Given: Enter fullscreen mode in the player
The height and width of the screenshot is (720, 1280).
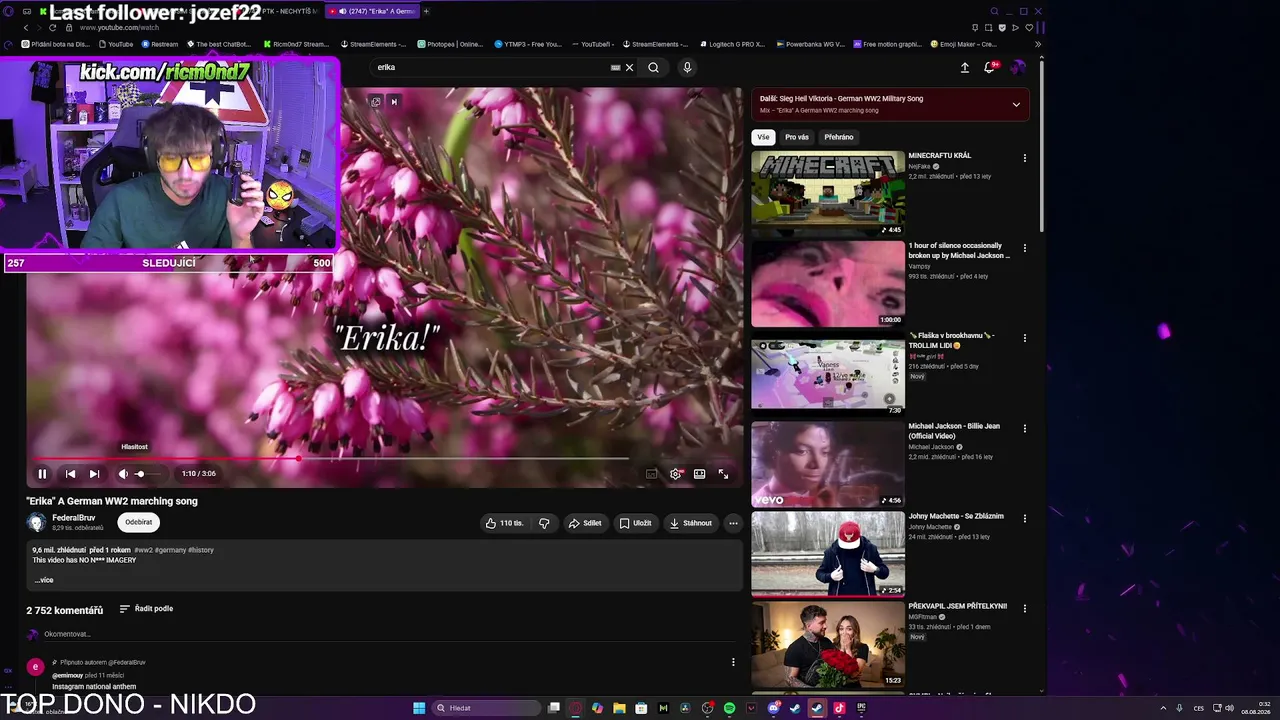Looking at the screenshot, I should [724, 474].
